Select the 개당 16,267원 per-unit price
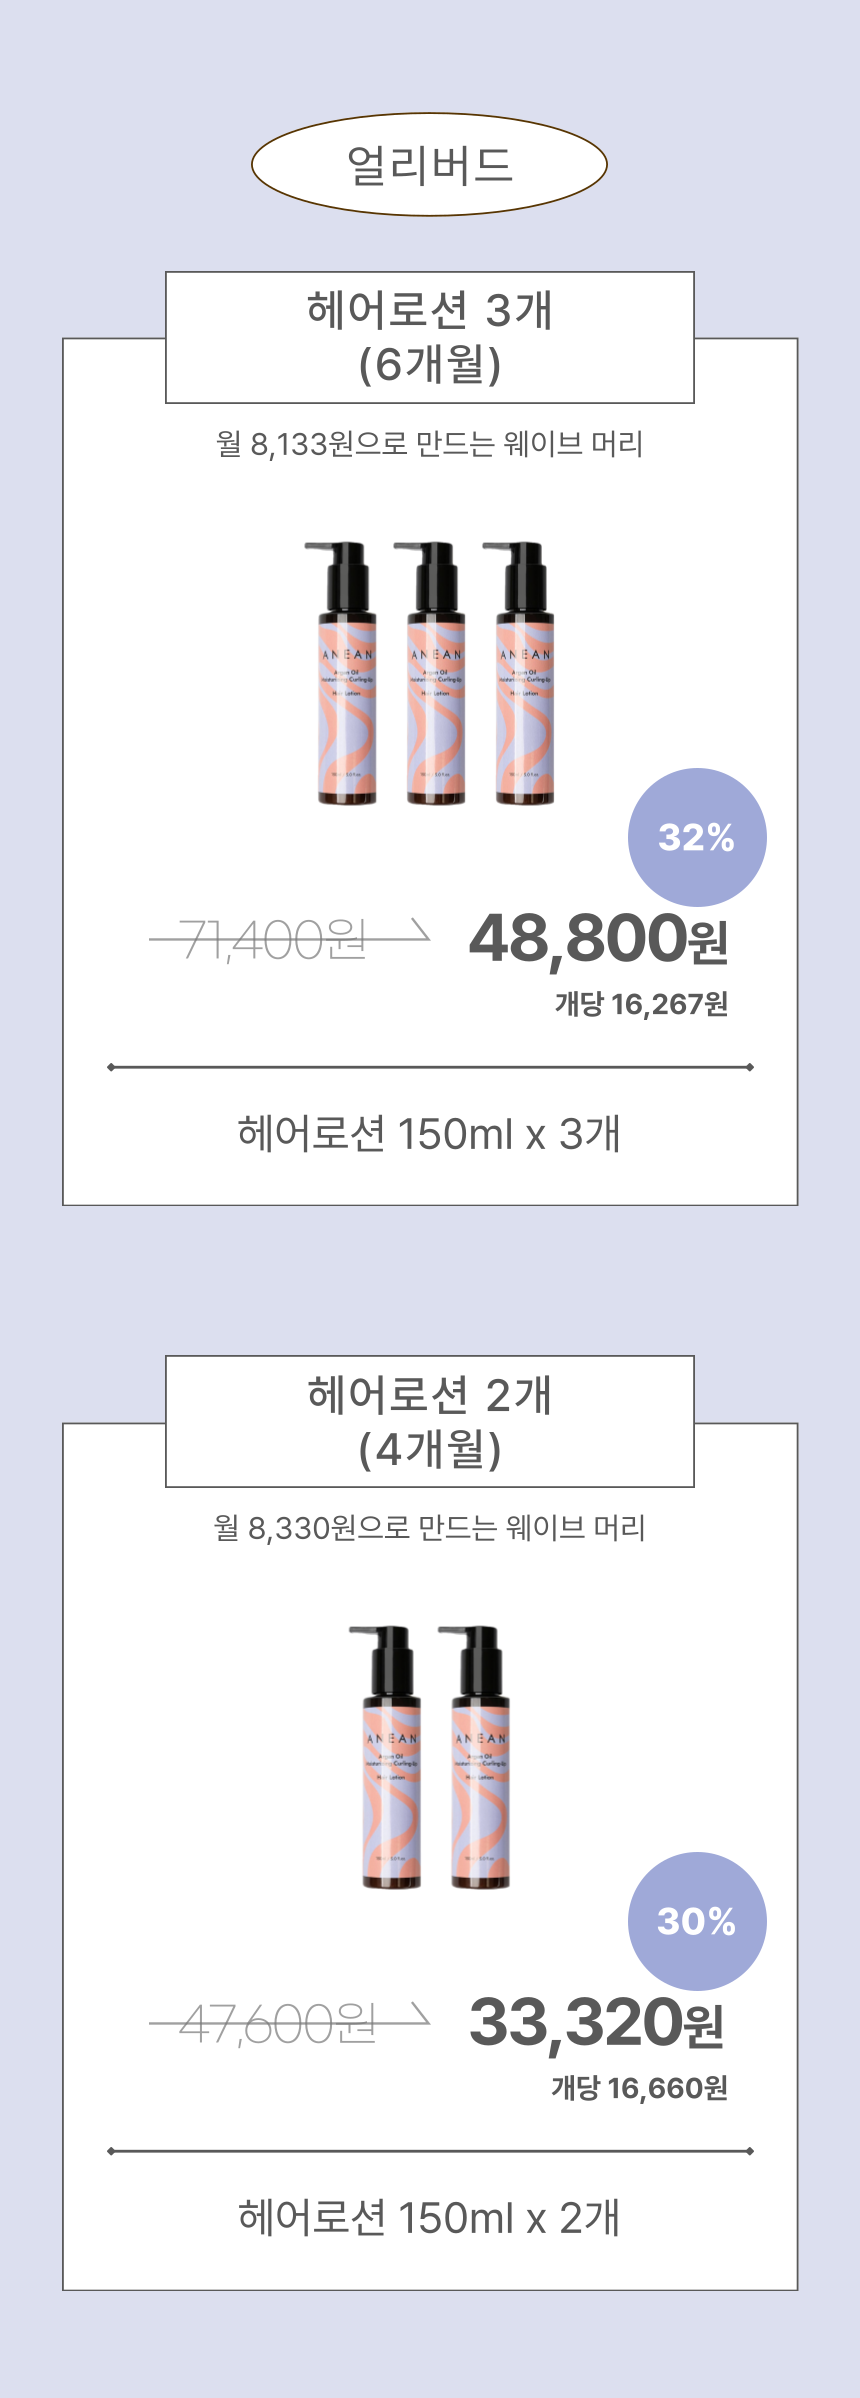 tap(641, 1004)
